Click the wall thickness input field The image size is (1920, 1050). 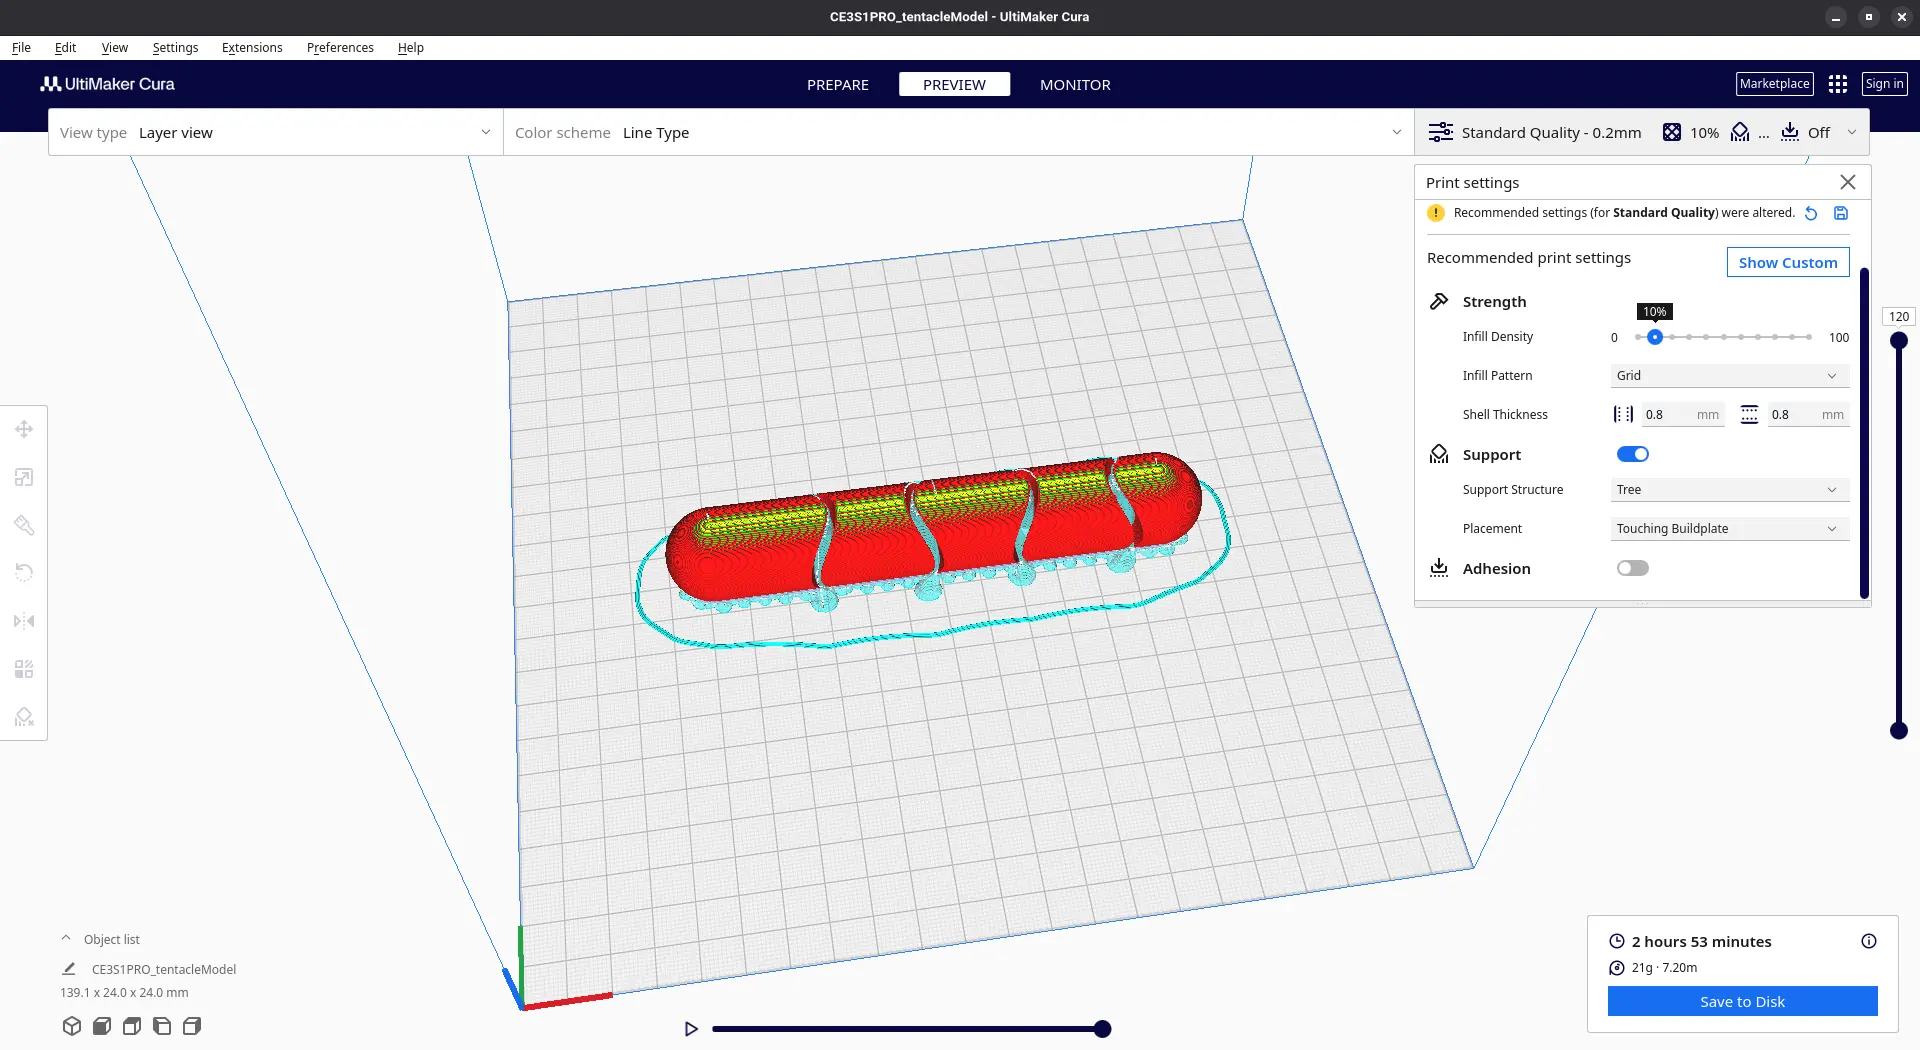(1682, 415)
